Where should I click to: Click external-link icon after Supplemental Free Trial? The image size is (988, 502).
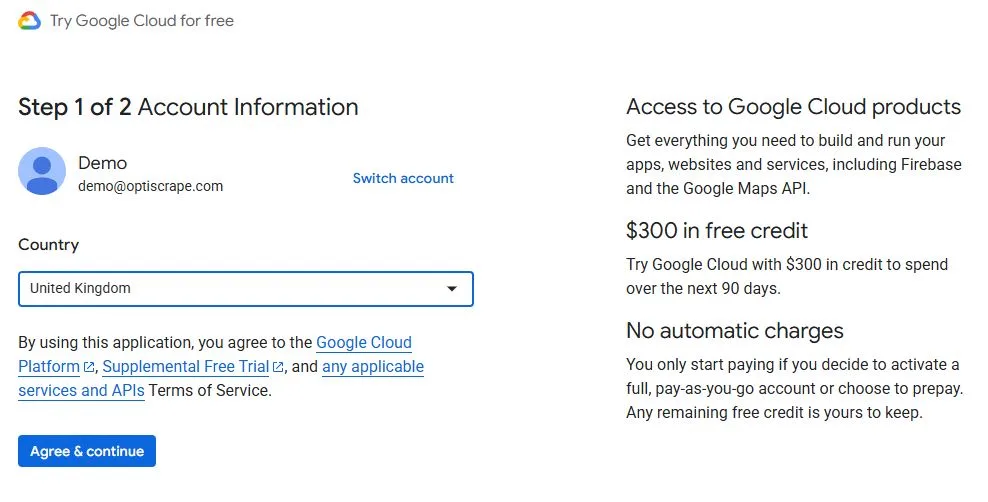[x=278, y=367]
